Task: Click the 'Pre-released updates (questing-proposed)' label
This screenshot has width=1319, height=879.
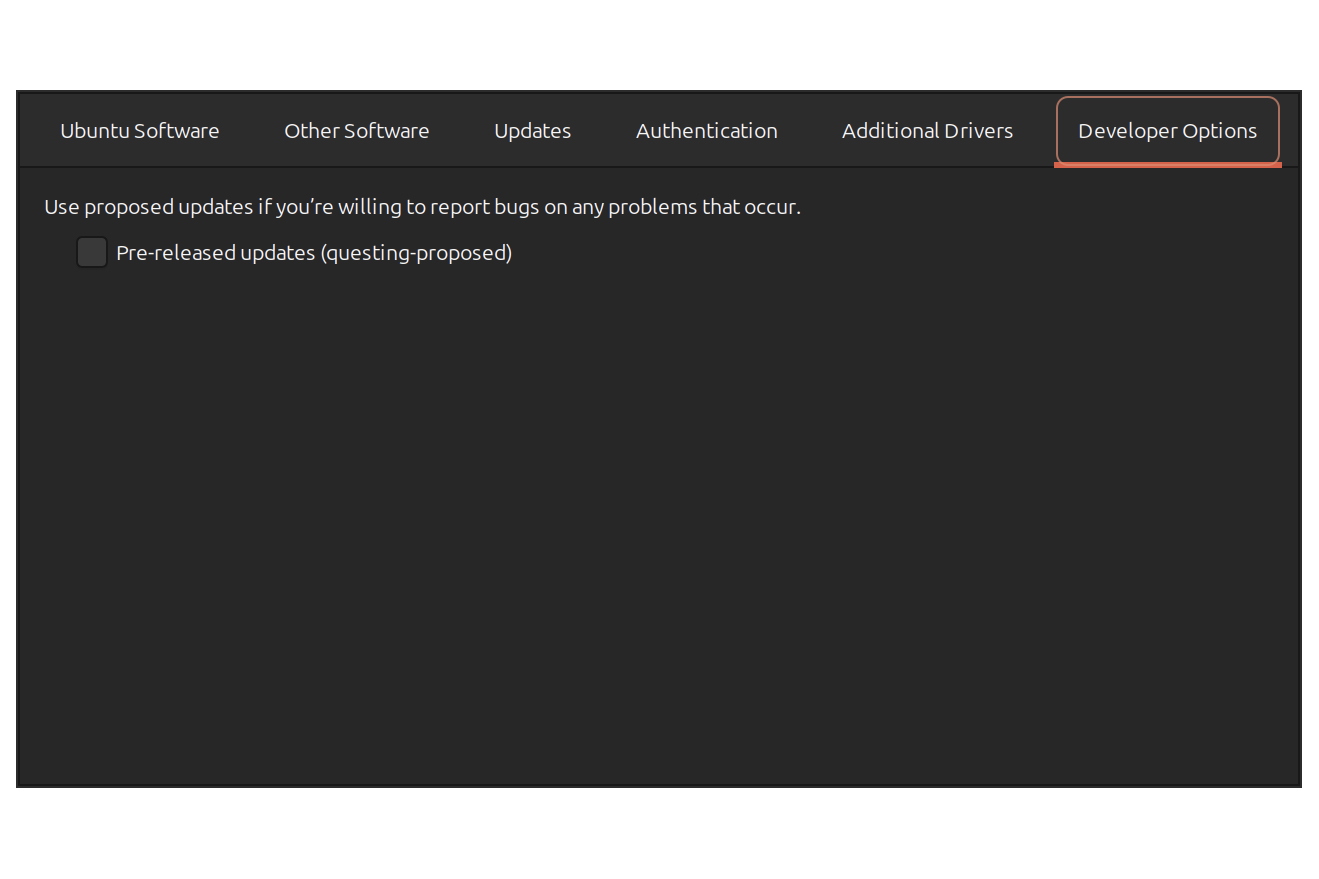Action: pos(313,253)
